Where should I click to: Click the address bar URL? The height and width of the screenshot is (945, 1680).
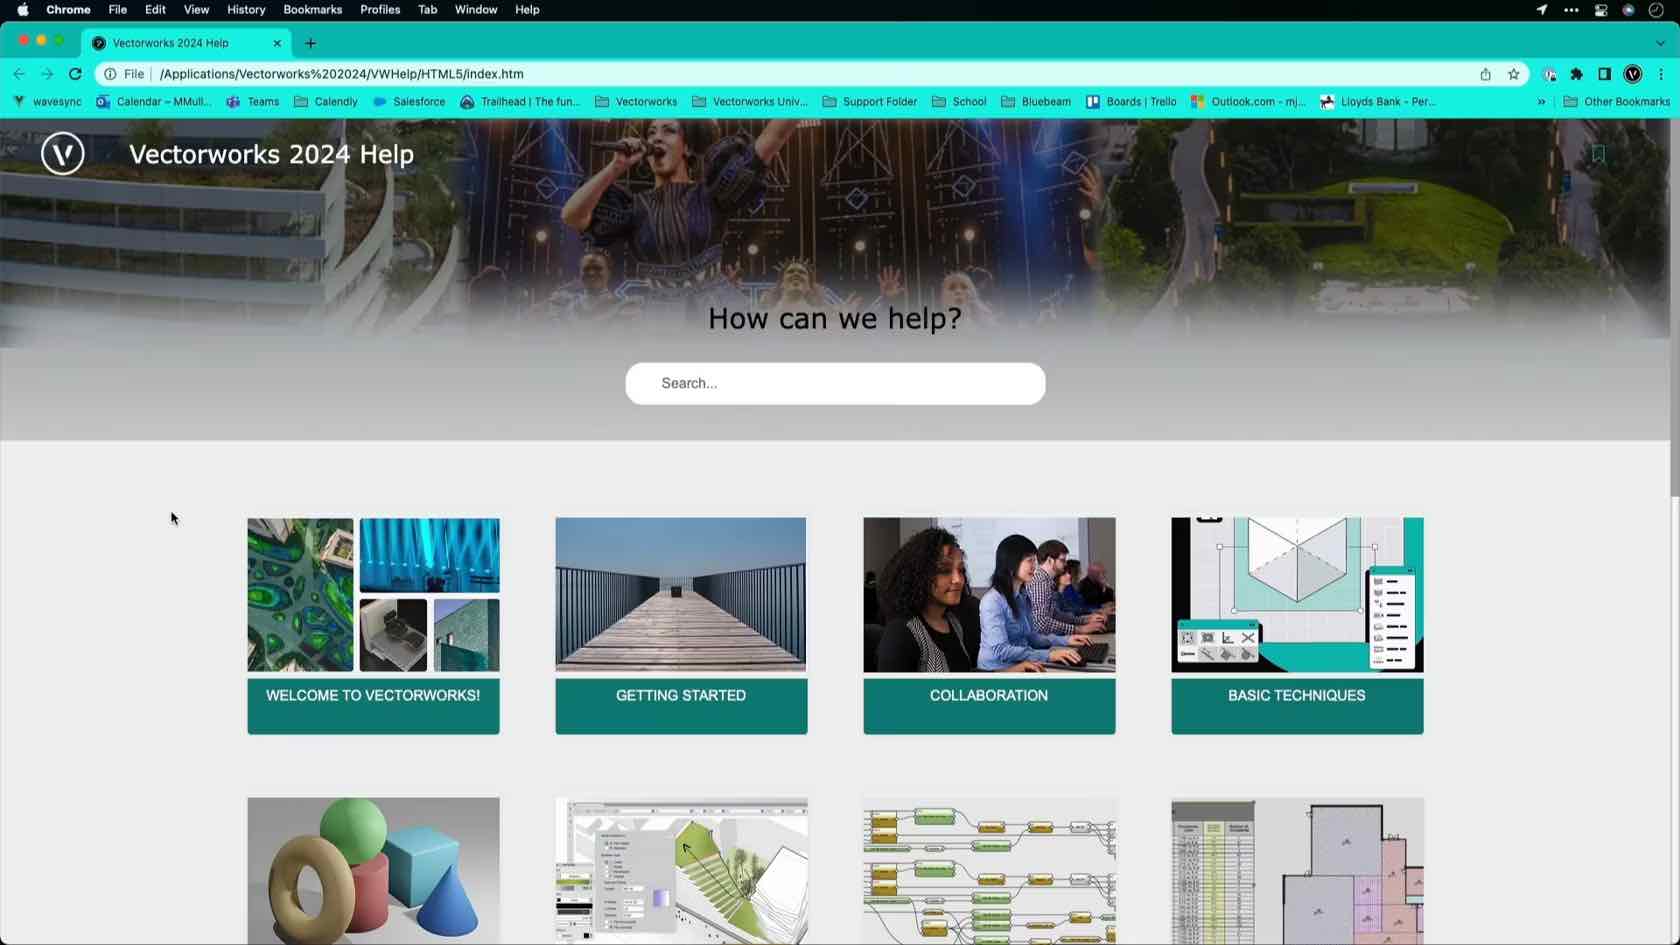point(341,74)
